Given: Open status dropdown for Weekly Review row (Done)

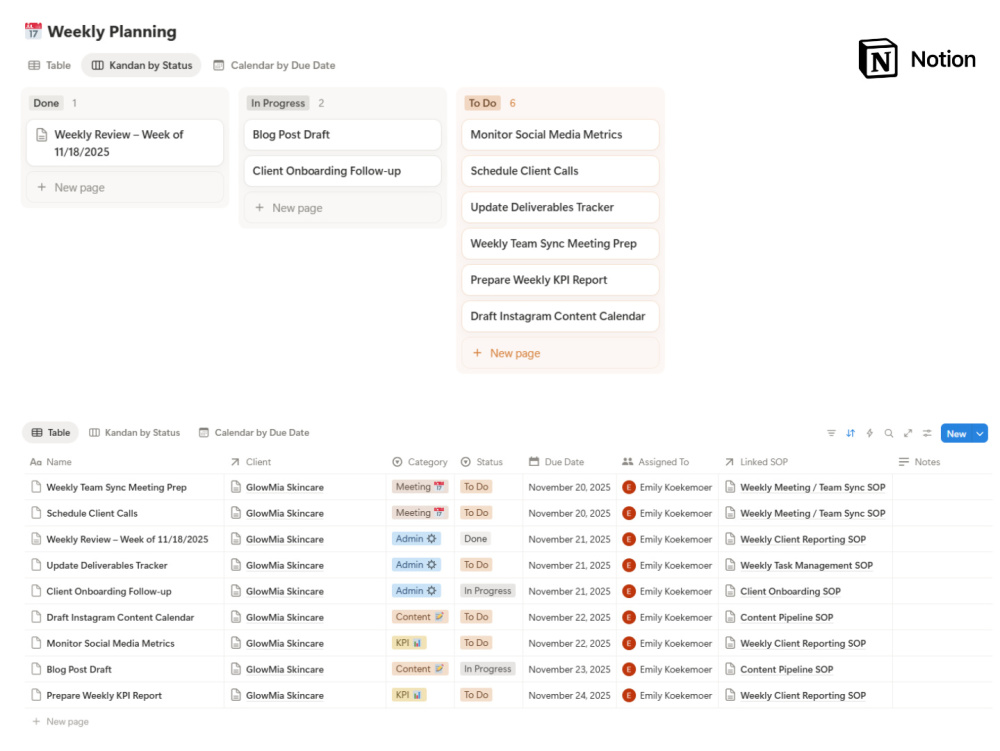Looking at the screenshot, I should [475, 539].
